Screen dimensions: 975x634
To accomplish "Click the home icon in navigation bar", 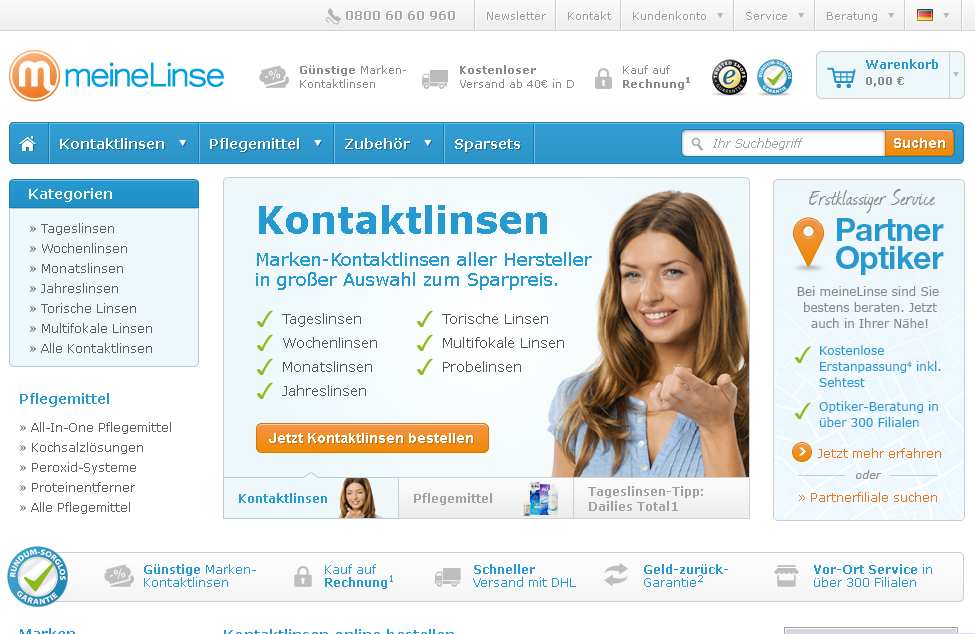I will click(x=27, y=144).
